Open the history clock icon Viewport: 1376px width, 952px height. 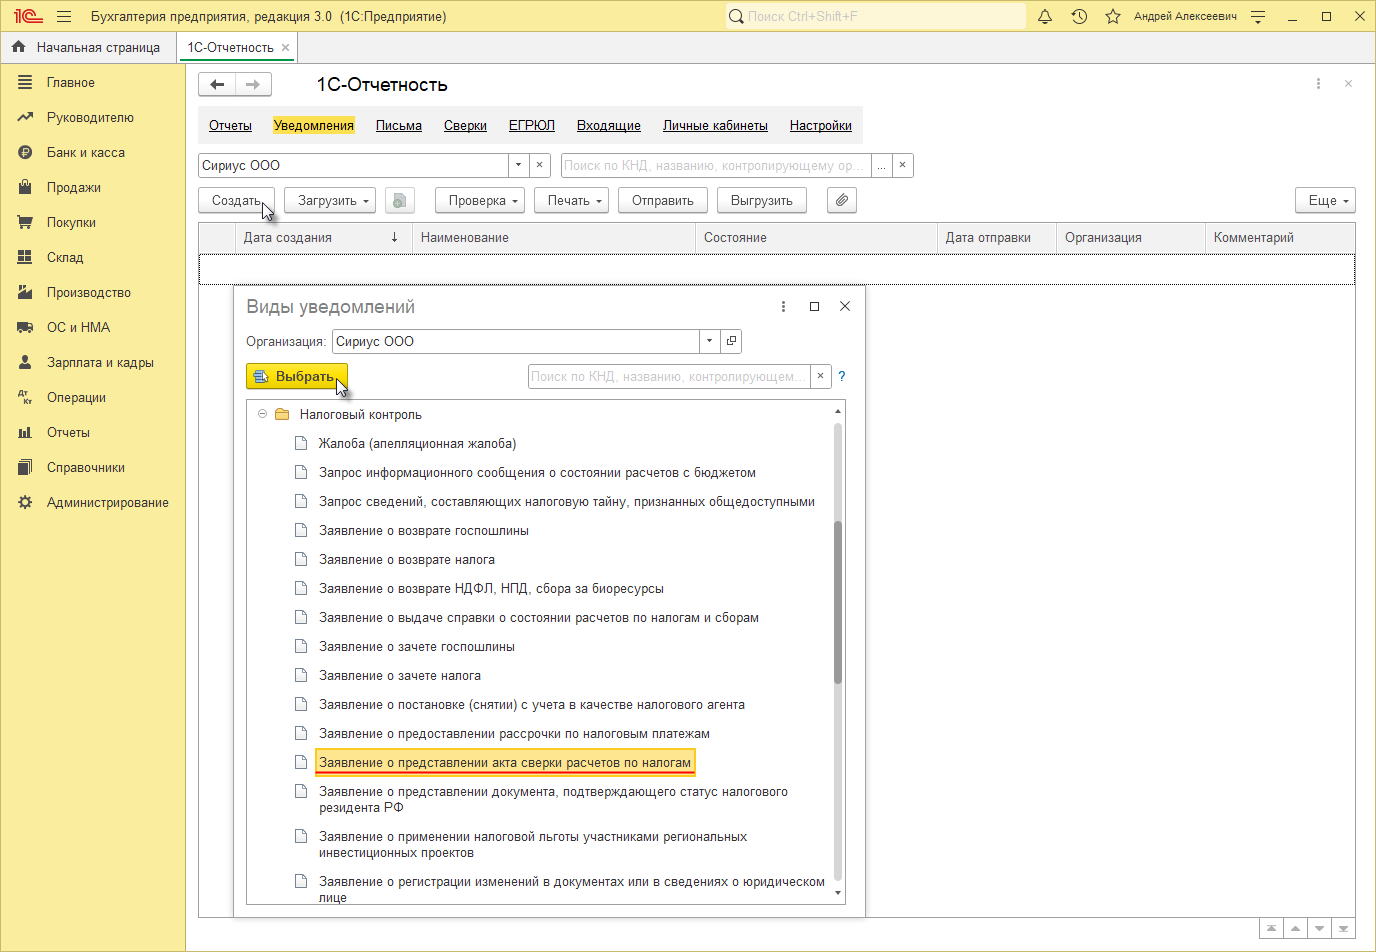(1079, 17)
